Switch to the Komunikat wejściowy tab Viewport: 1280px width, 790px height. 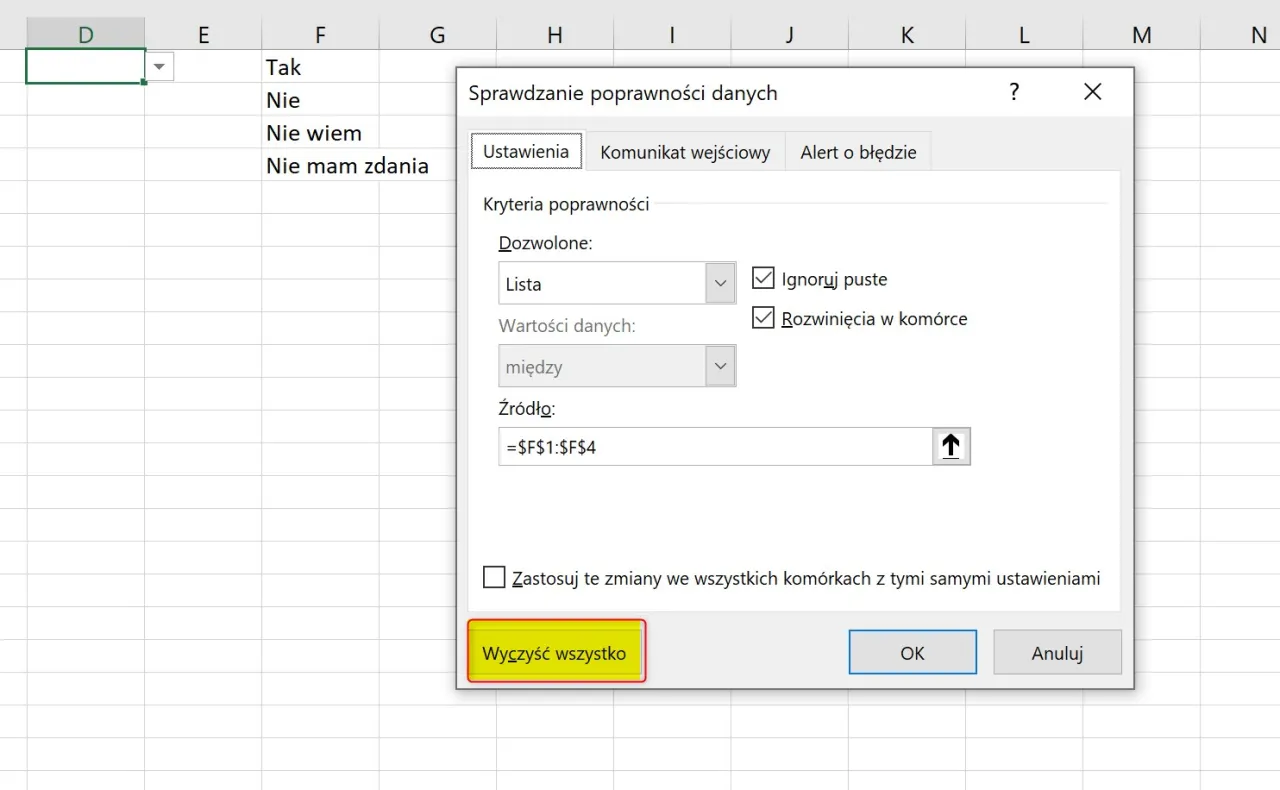point(685,153)
